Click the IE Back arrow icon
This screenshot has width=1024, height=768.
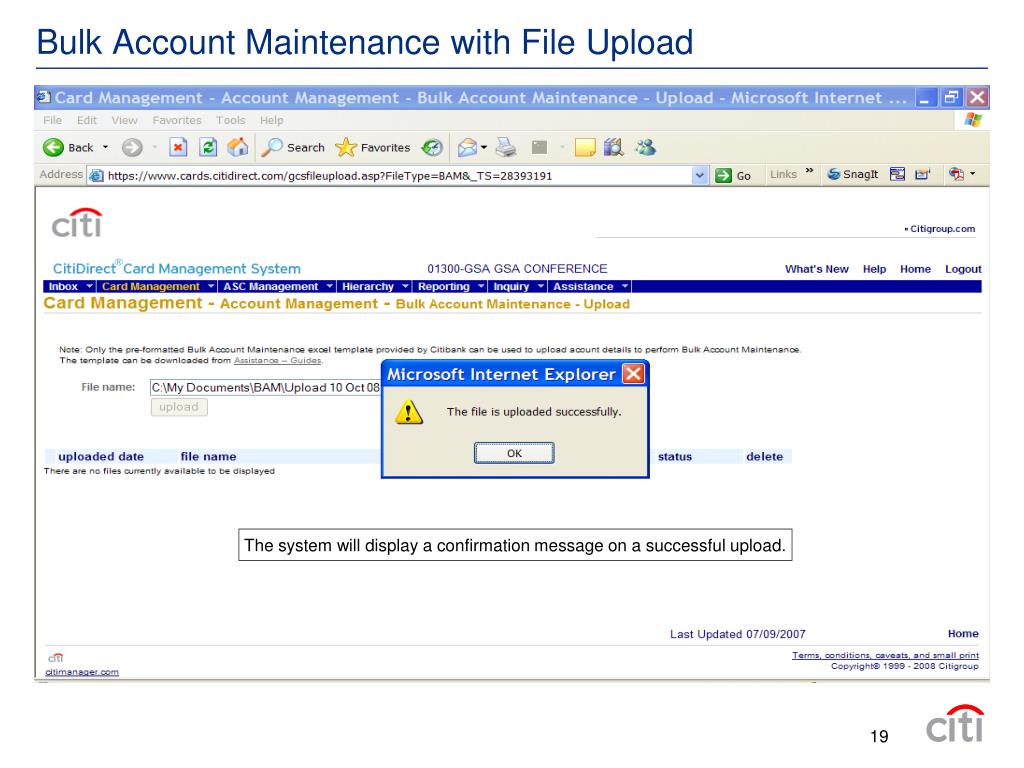[x=53, y=148]
